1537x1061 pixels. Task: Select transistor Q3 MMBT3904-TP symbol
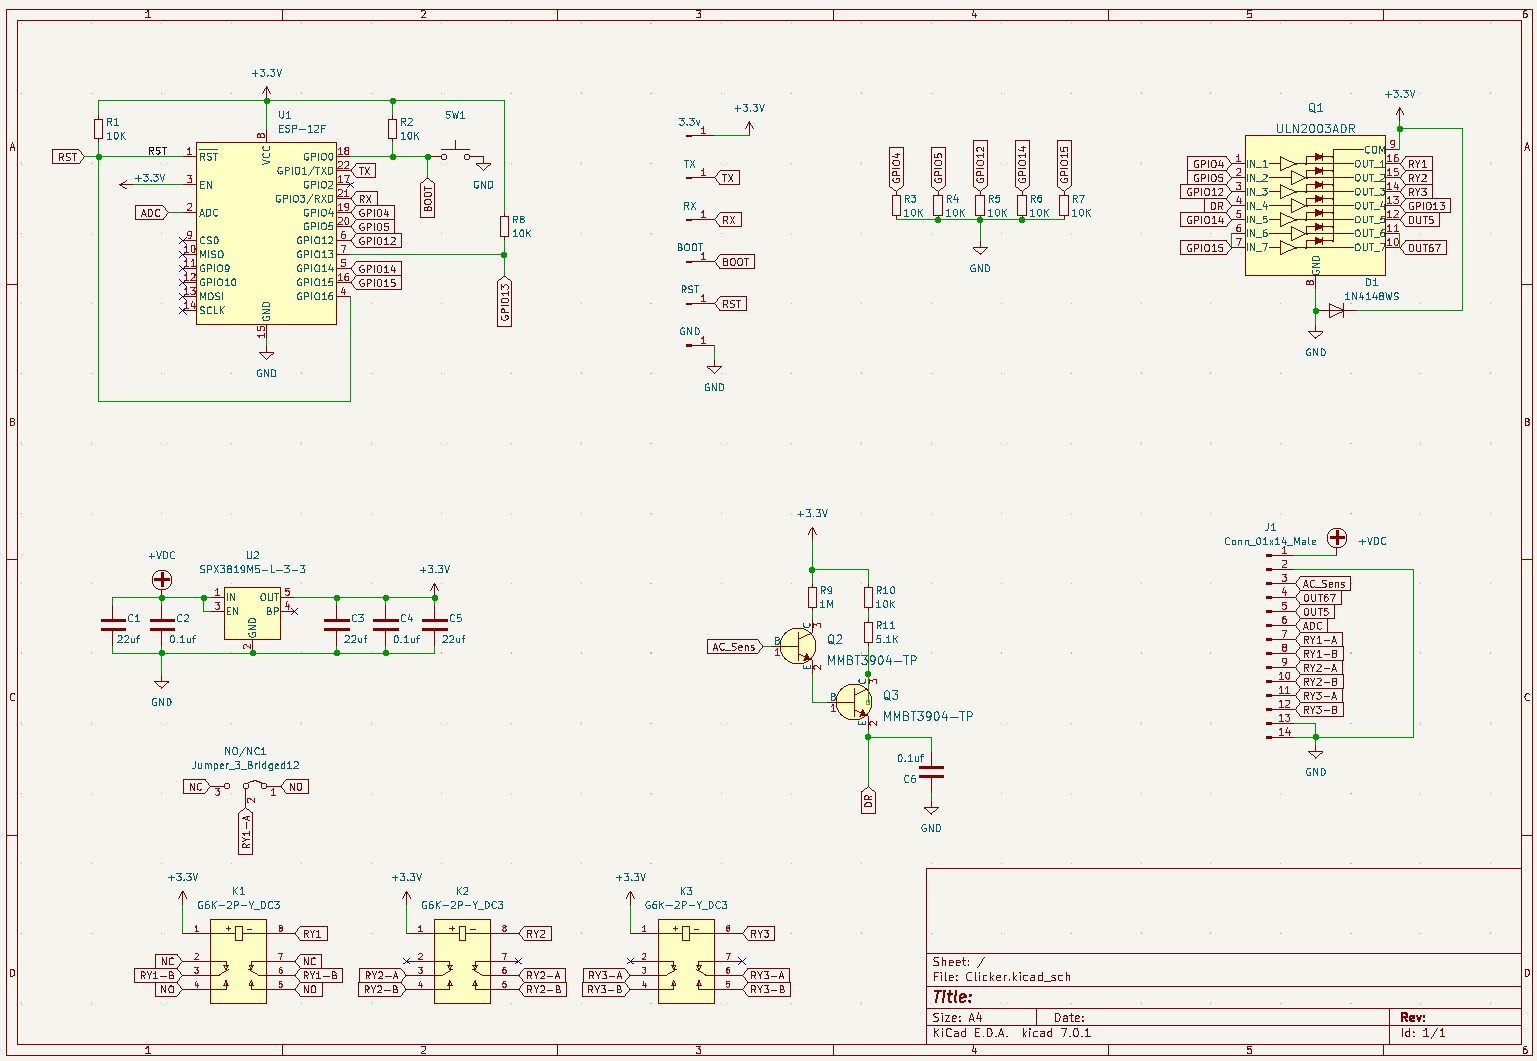coord(856,702)
